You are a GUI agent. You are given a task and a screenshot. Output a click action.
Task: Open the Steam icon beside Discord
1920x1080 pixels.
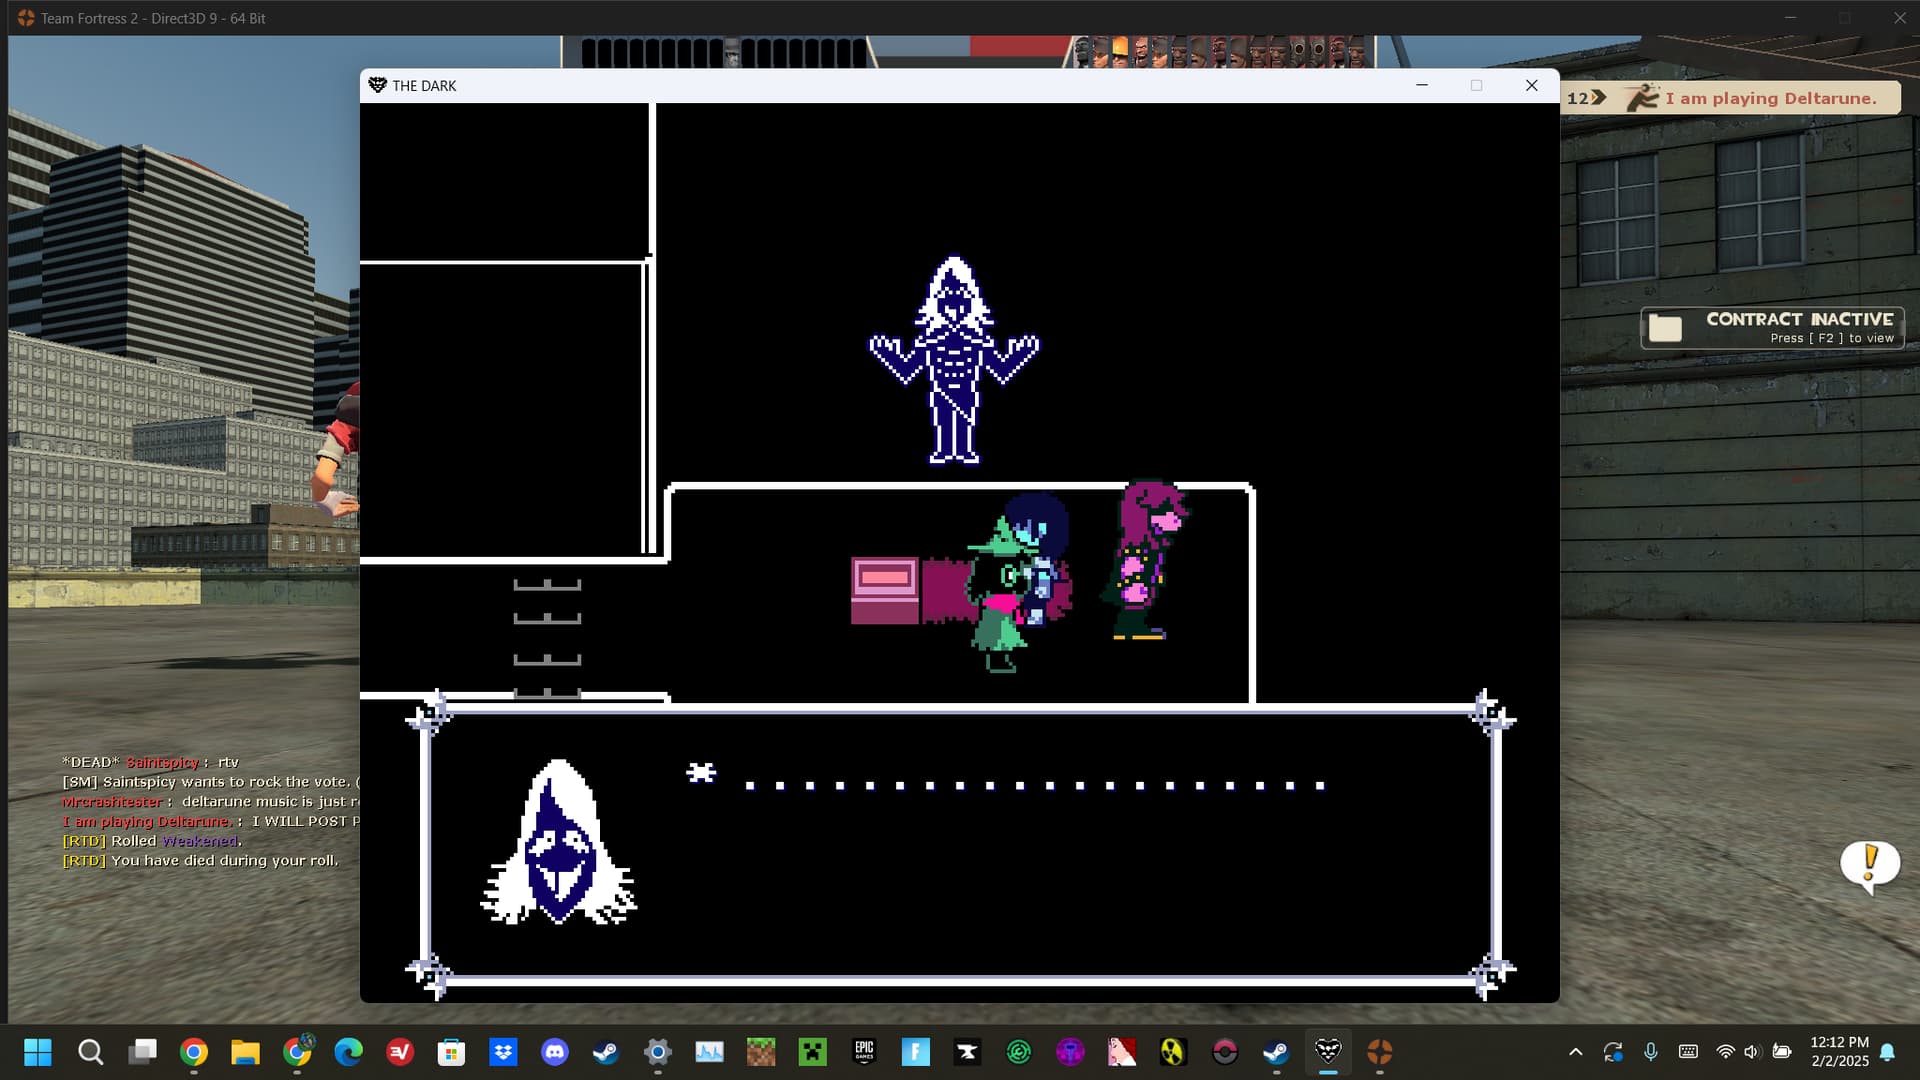pos(606,1052)
